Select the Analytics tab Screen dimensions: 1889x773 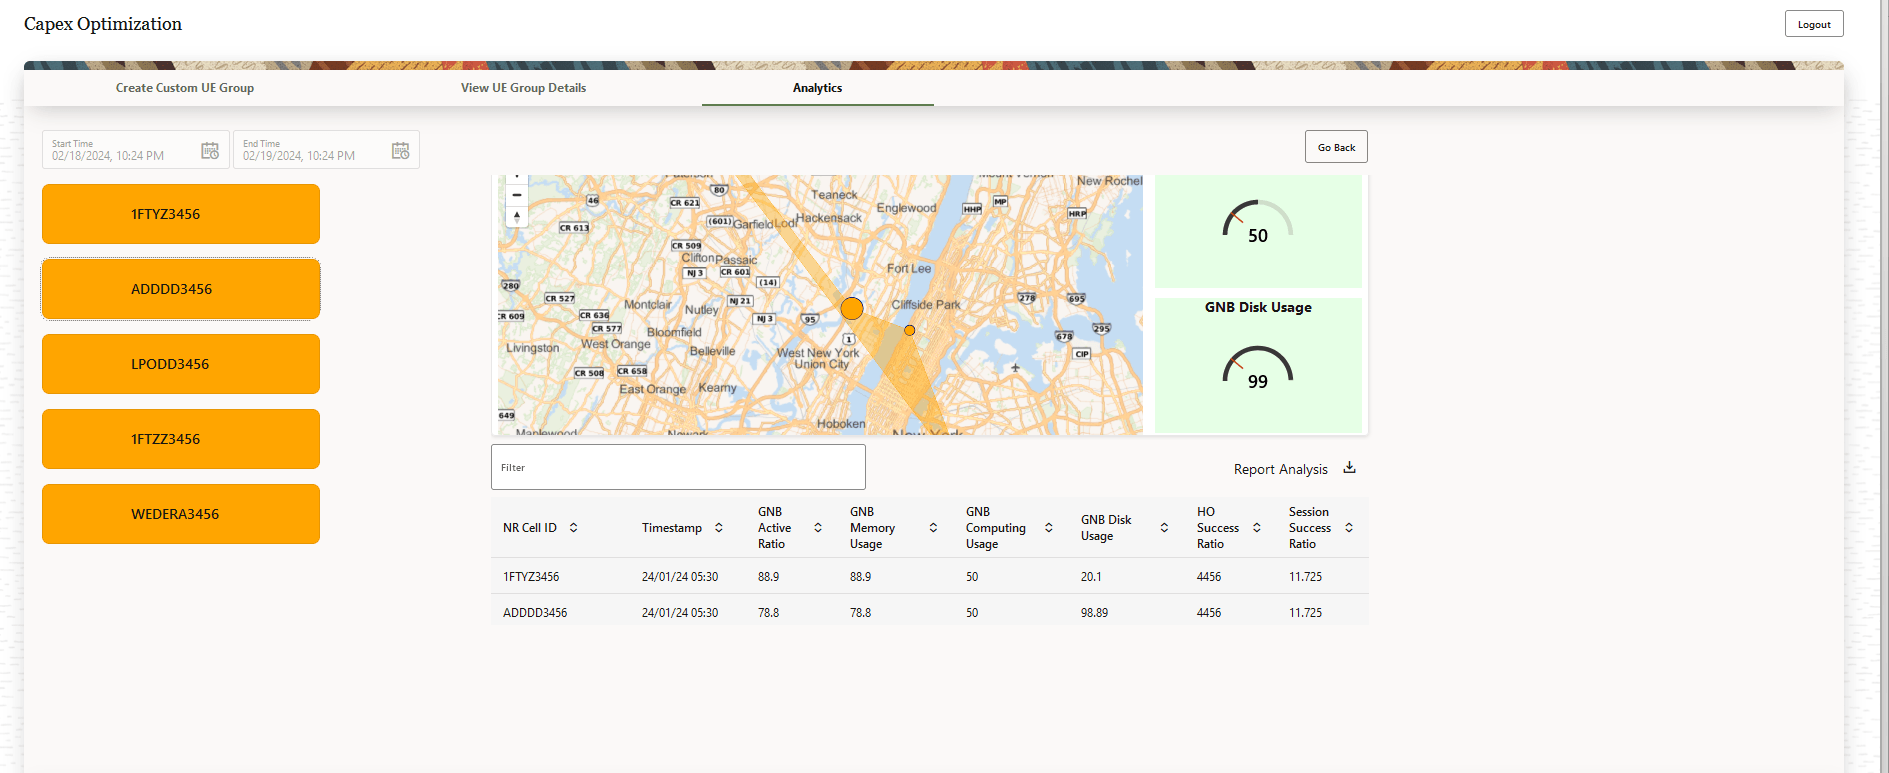818,88
